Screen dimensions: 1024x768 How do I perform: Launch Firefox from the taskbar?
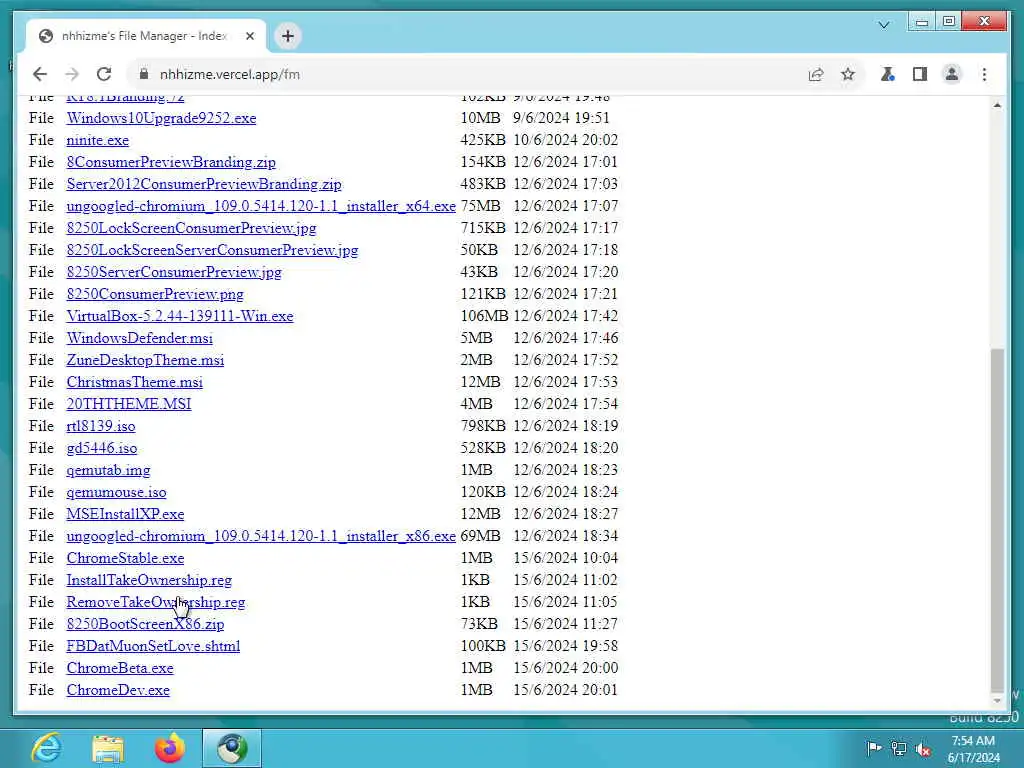pyautogui.click(x=169, y=748)
